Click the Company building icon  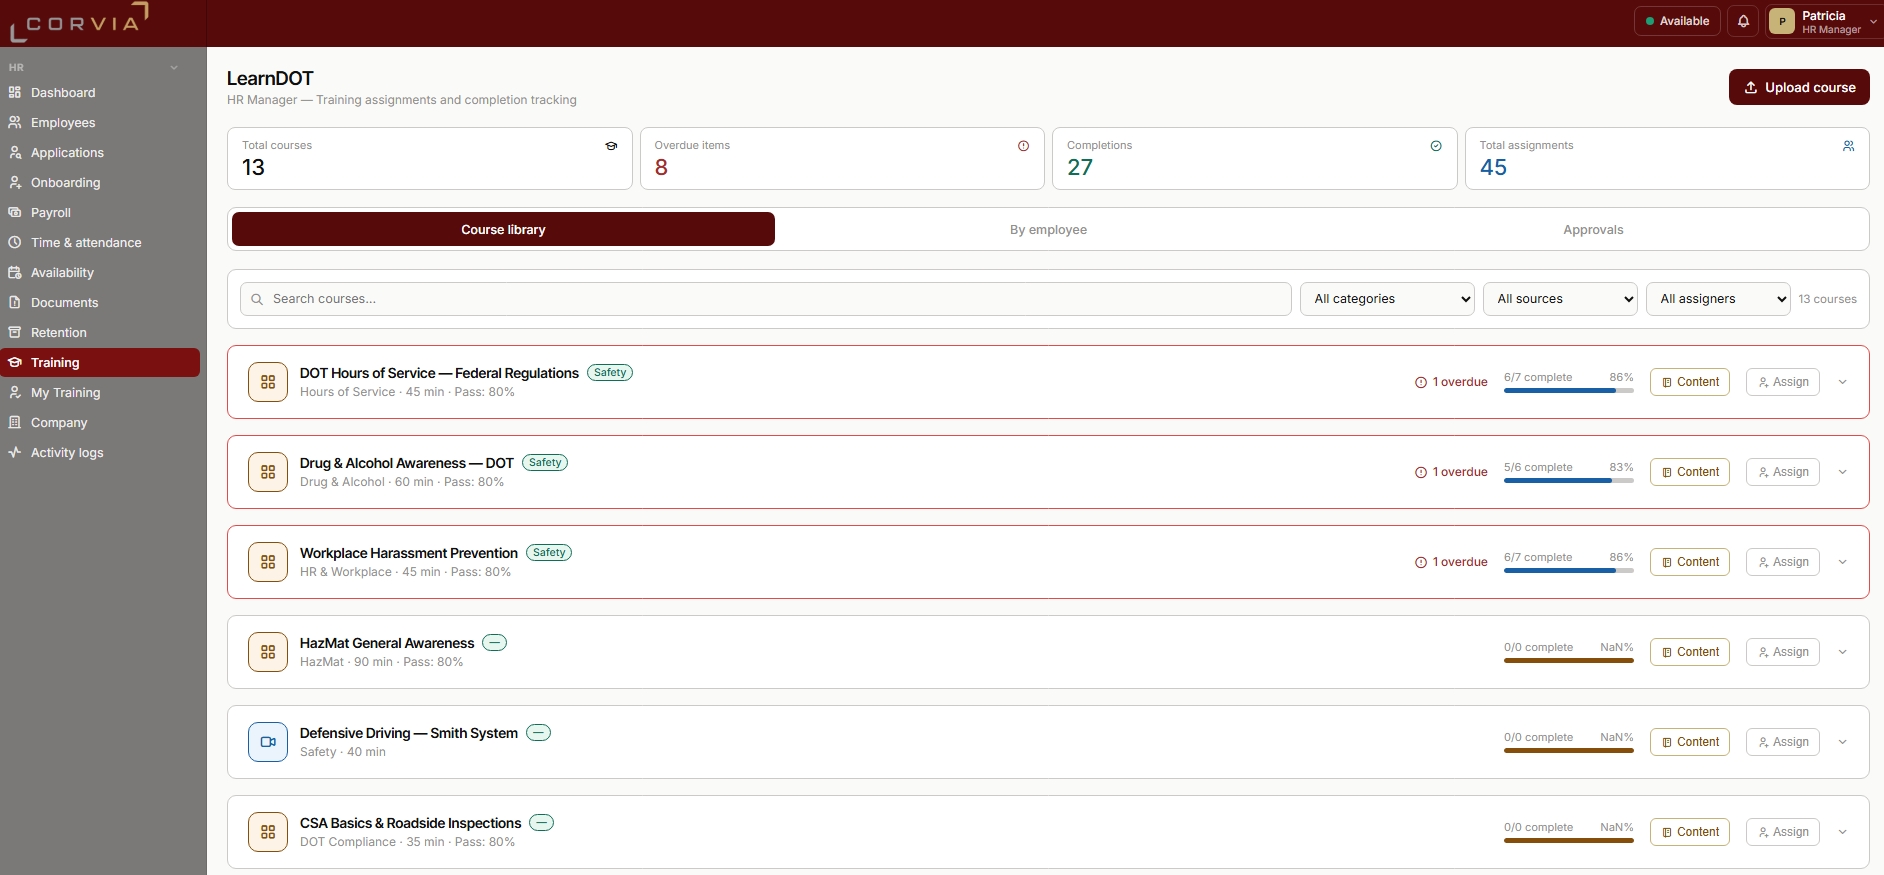point(15,422)
